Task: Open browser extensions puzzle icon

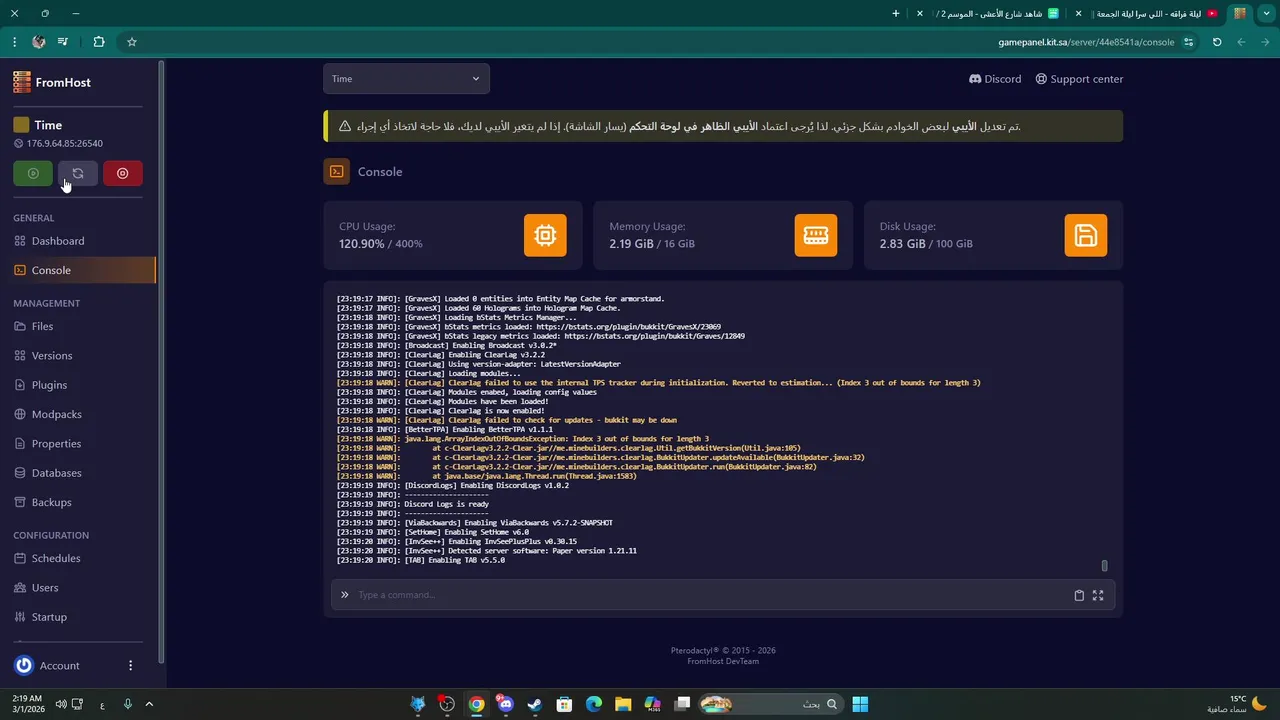Action: pos(98,42)
